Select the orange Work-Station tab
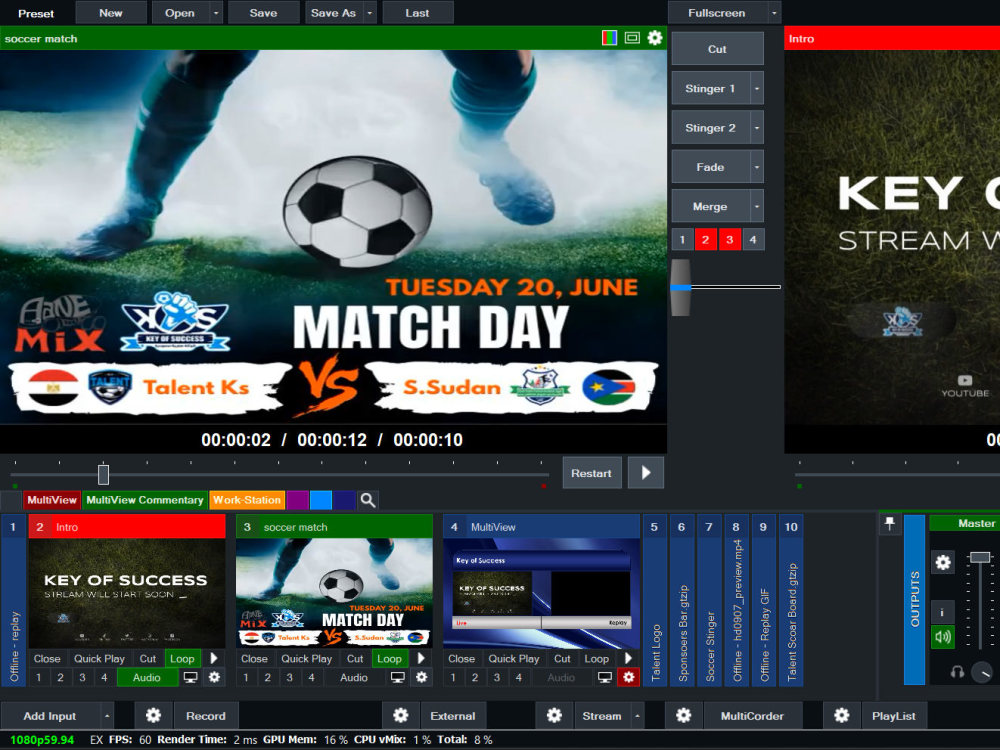This screenshot has height=750, width=1000. [247, 500]
